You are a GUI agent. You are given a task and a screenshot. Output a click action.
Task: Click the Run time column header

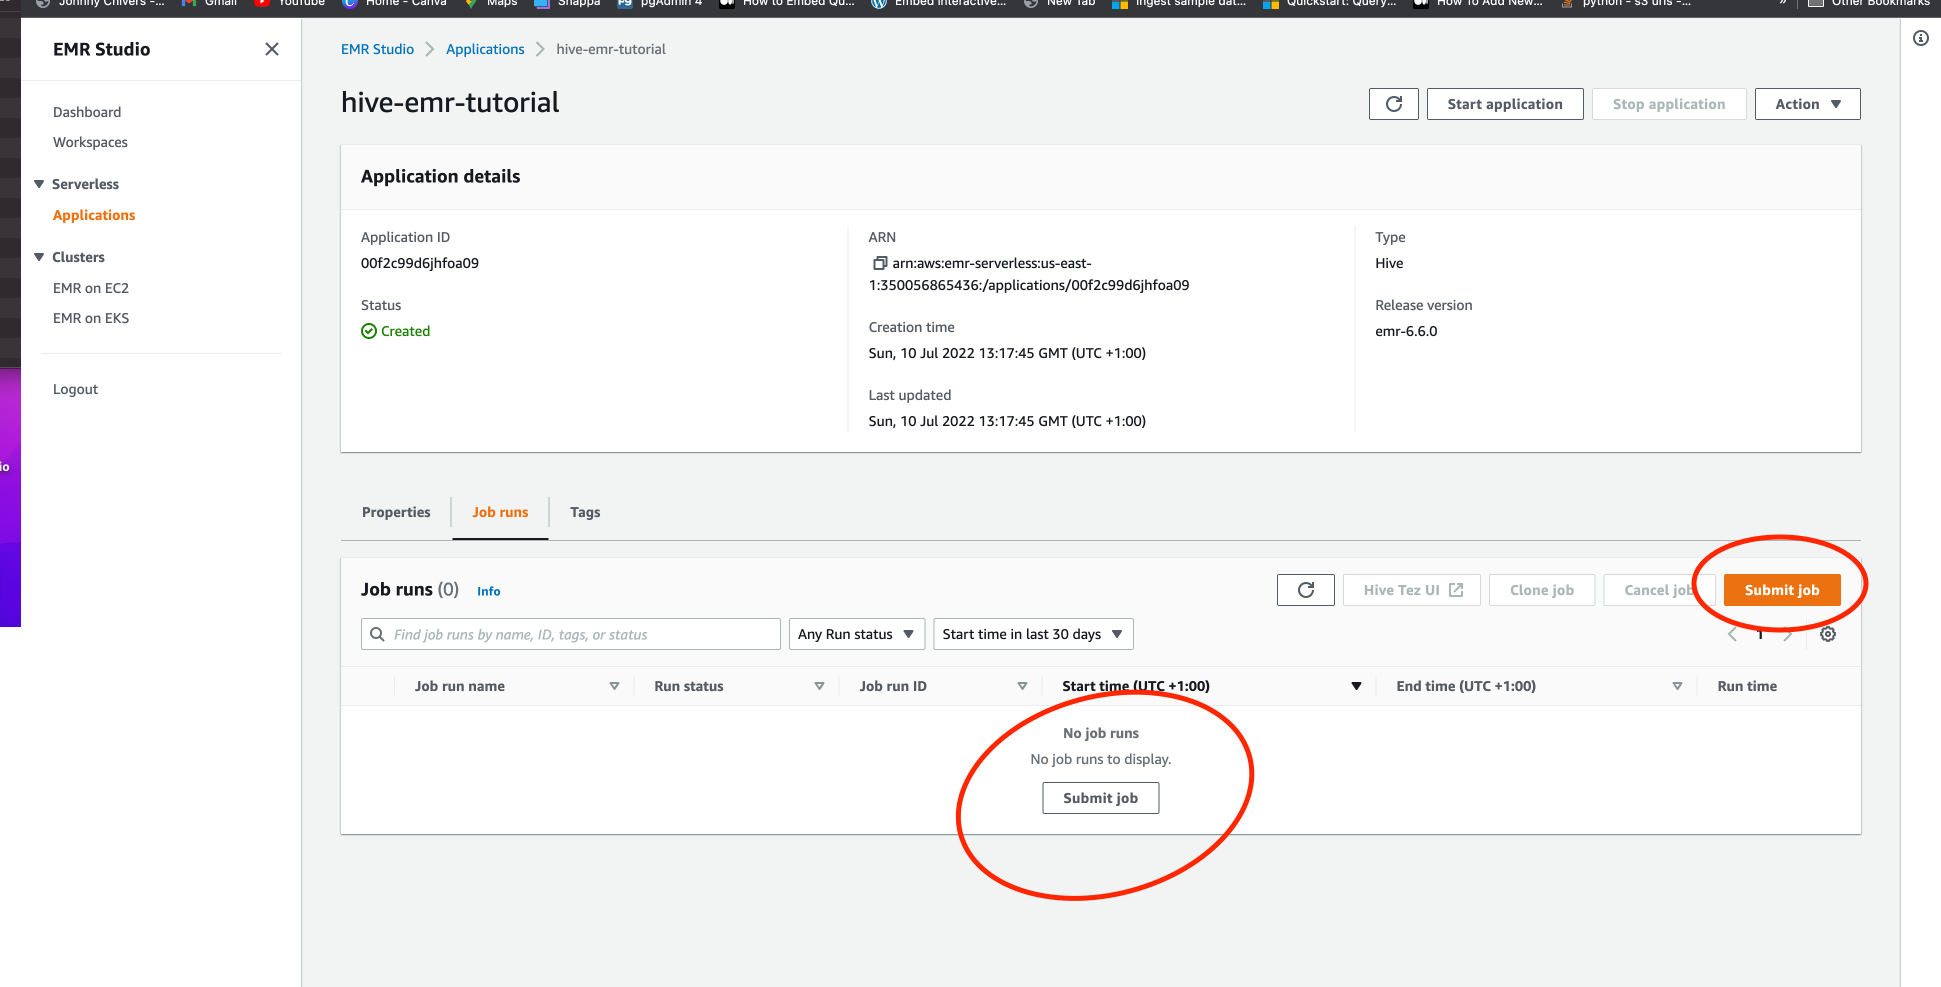pos(1747,686)
